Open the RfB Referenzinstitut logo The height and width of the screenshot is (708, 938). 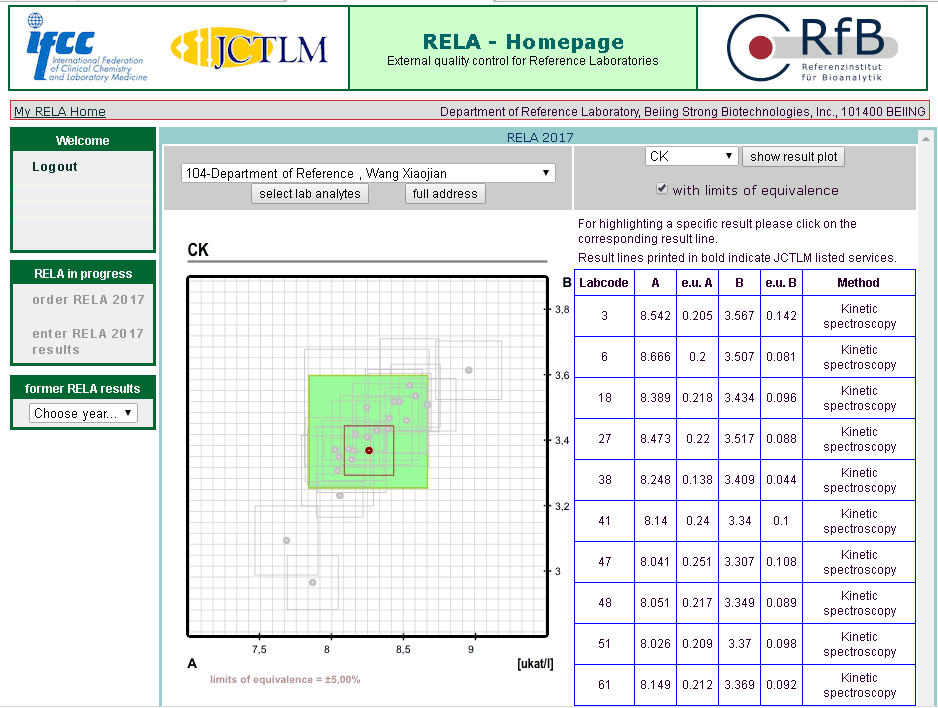pos(812,48)
